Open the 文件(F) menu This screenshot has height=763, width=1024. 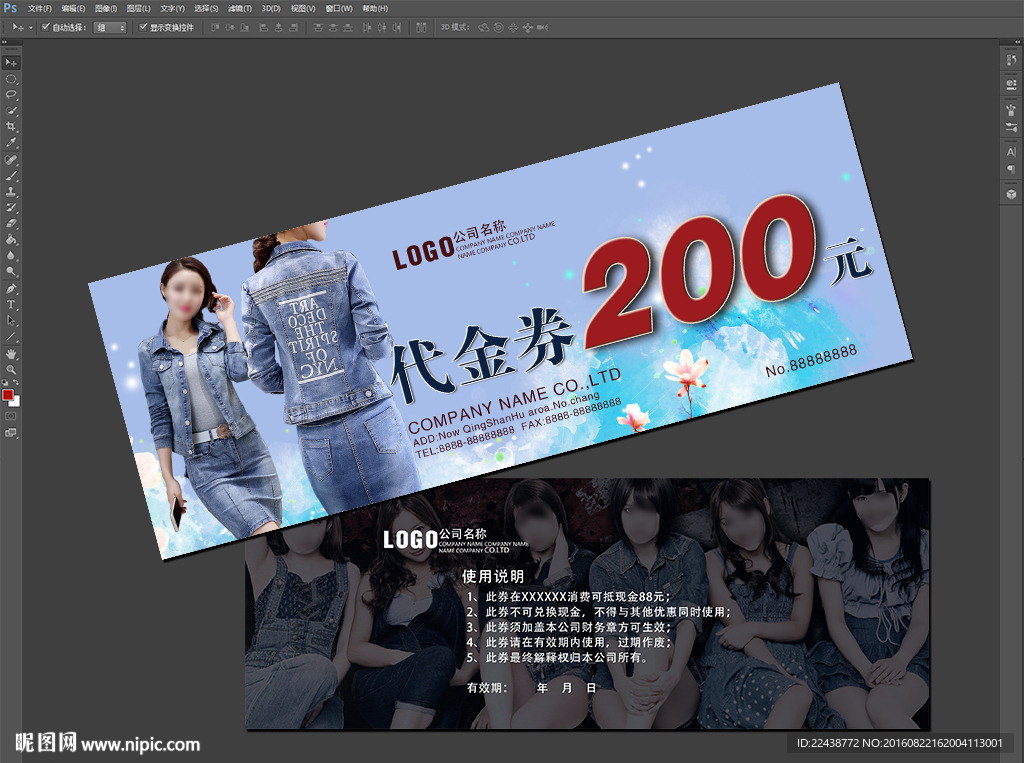pos(39,8)
